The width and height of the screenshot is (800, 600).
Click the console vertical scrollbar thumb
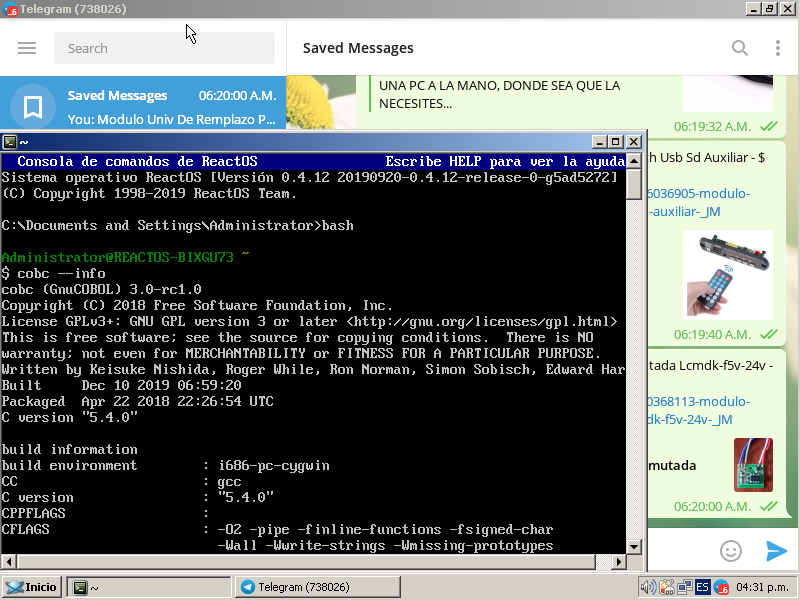point(633,184)
